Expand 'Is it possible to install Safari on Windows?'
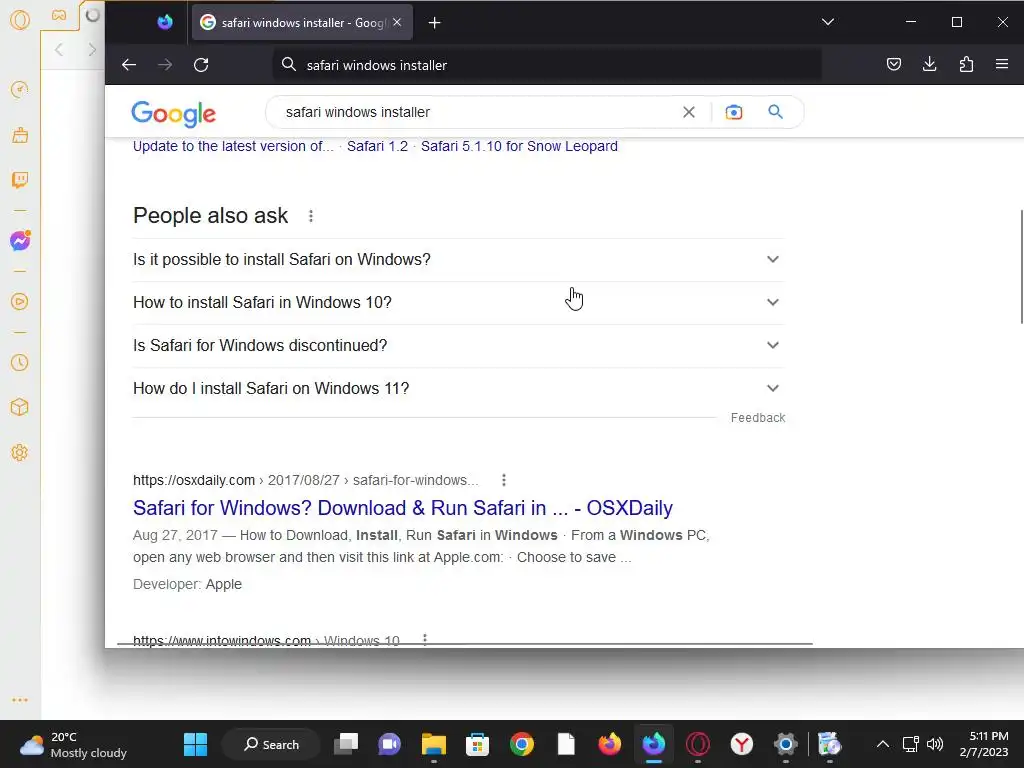 458,259
